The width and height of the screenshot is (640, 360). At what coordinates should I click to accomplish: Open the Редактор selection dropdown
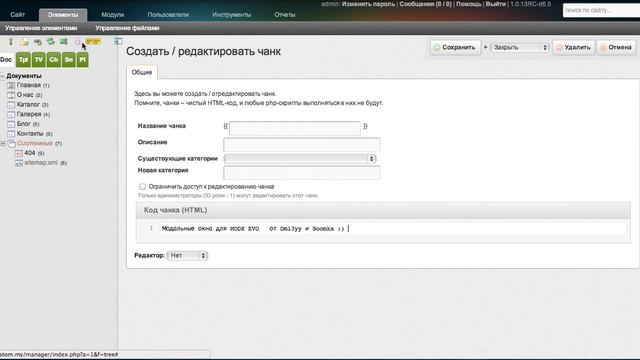coord(187,256)
